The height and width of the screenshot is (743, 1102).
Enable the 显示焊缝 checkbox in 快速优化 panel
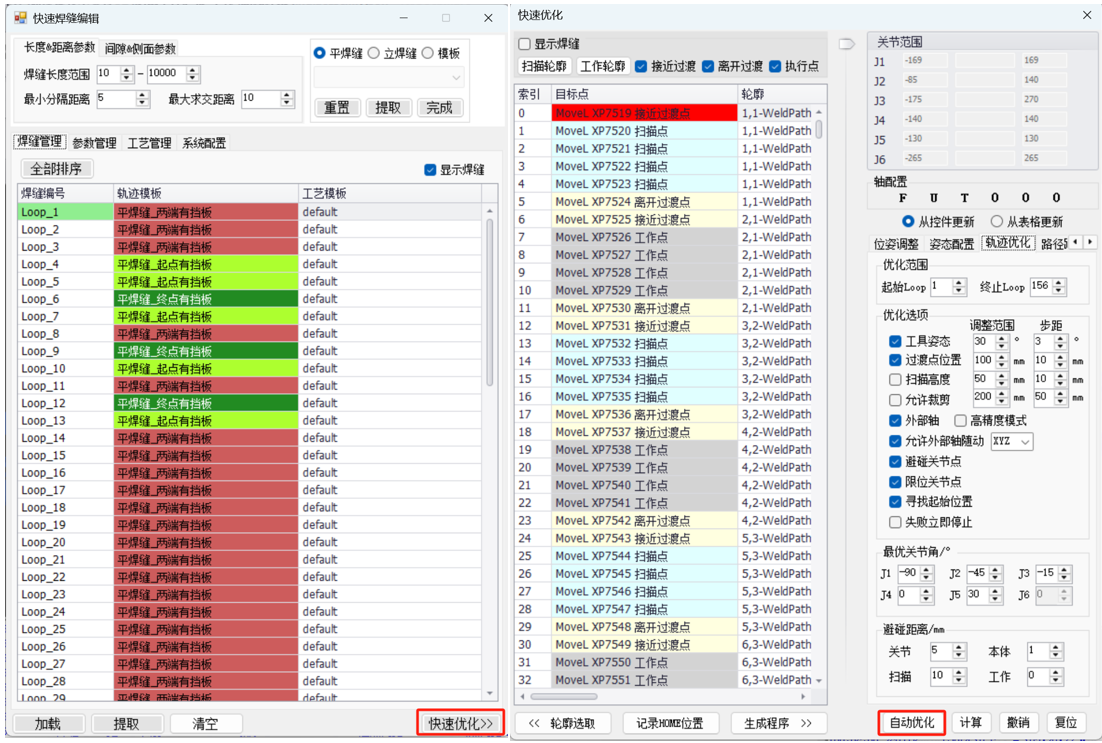[x=525, y=44]
